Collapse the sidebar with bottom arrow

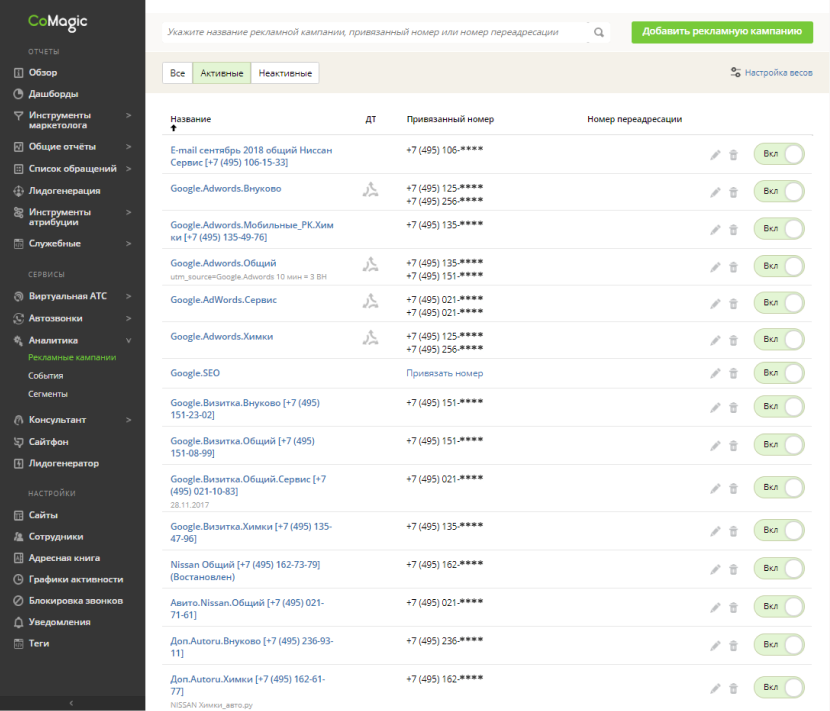(72, 703)
